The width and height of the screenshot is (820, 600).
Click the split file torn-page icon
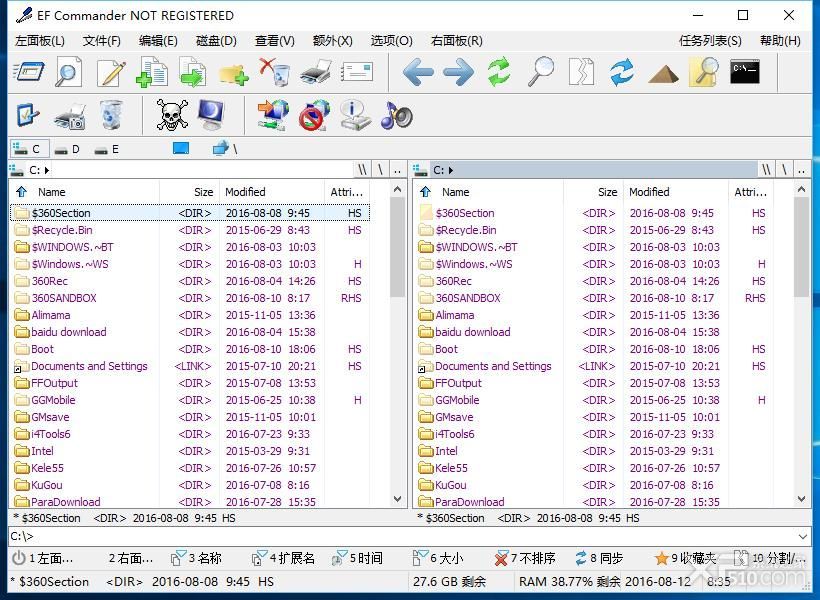tap(581, 72)
